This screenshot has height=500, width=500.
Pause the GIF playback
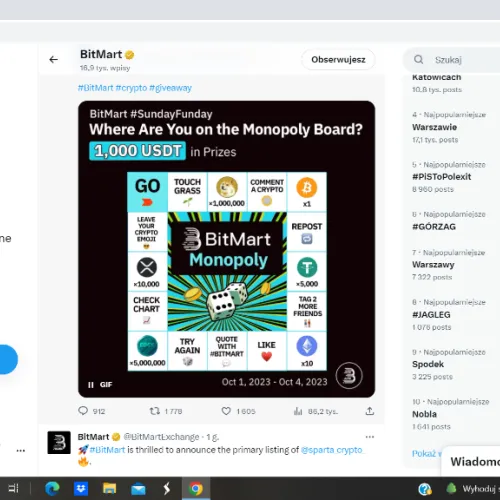(91, 385)
